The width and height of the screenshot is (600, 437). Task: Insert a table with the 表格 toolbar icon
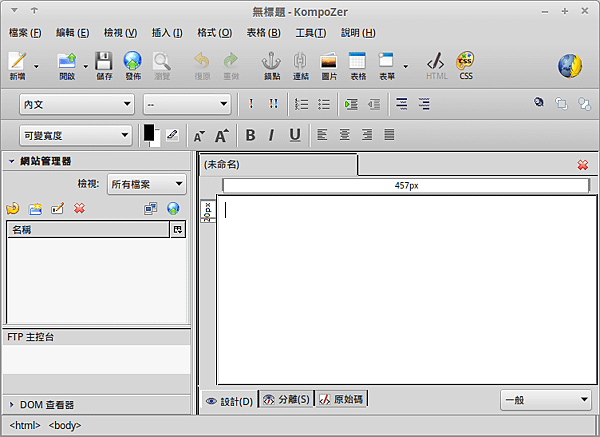[x=358, y=61]
